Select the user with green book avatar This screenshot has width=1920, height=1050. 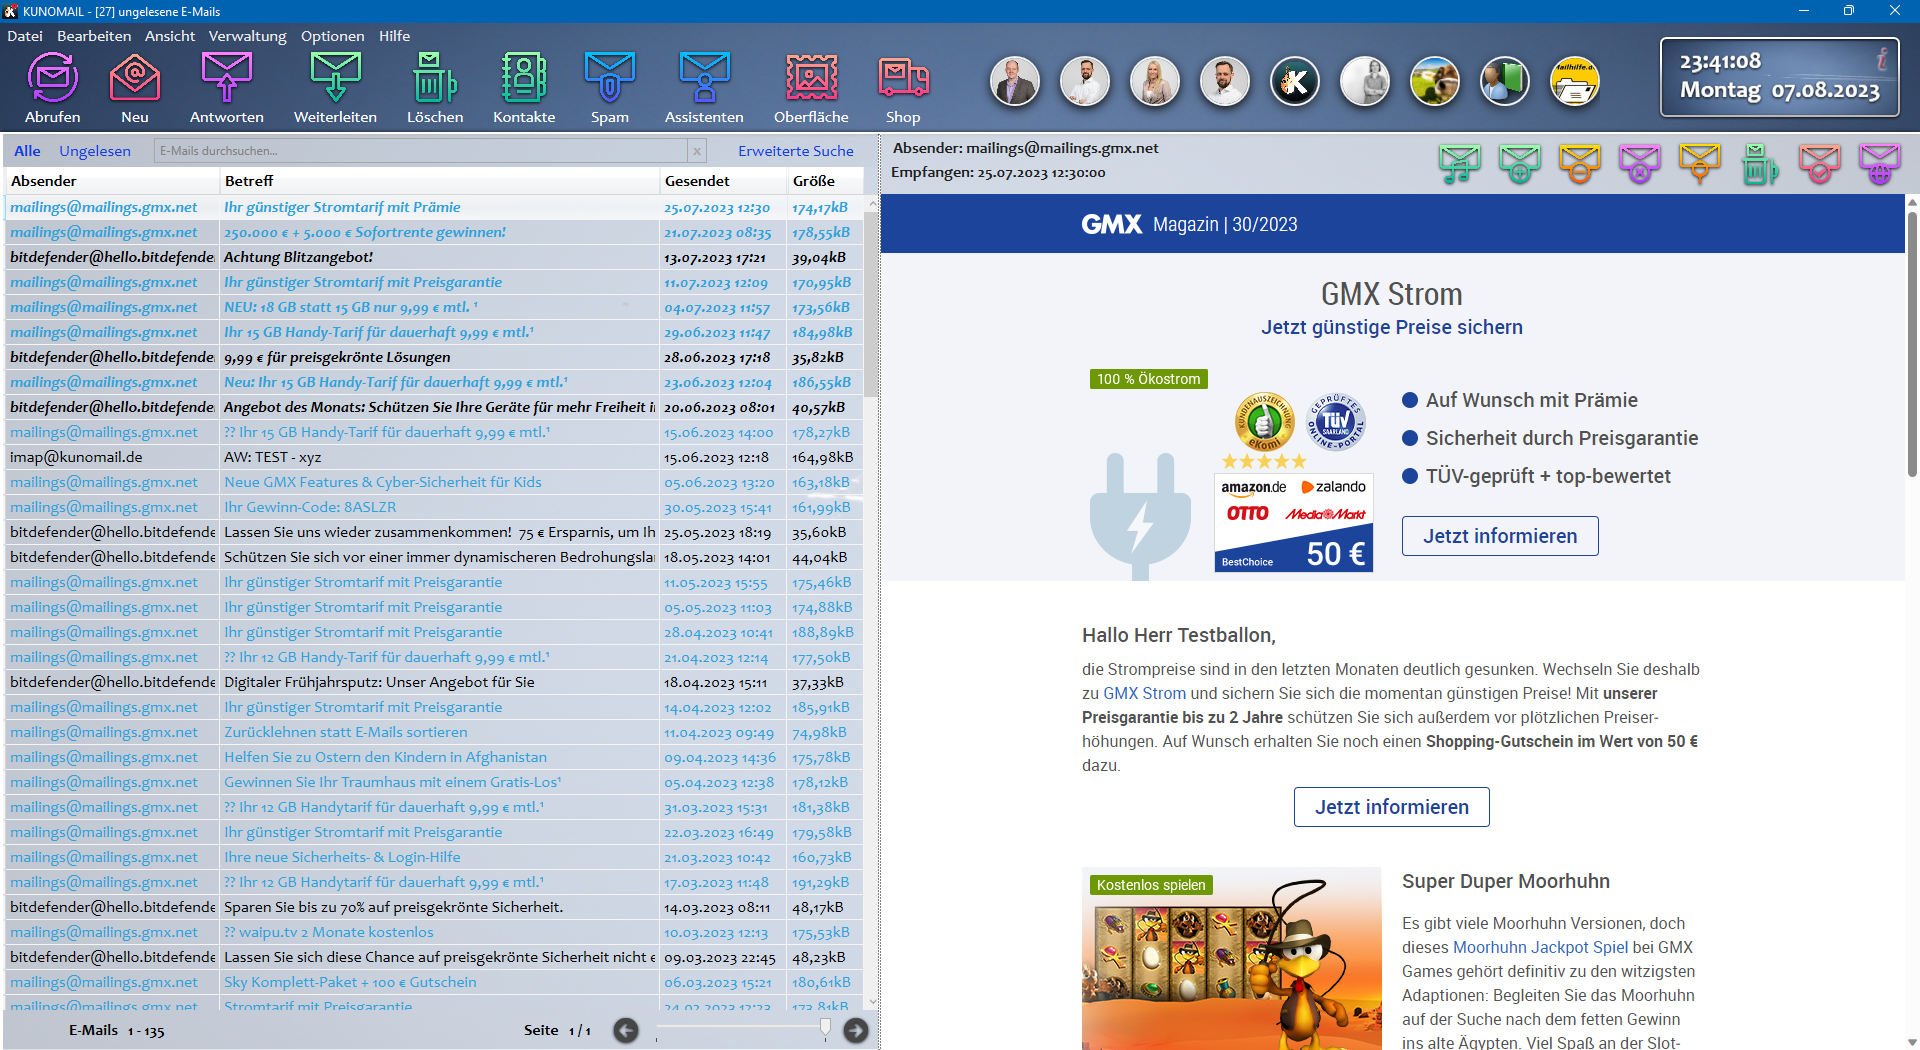tap(1505, 82)
